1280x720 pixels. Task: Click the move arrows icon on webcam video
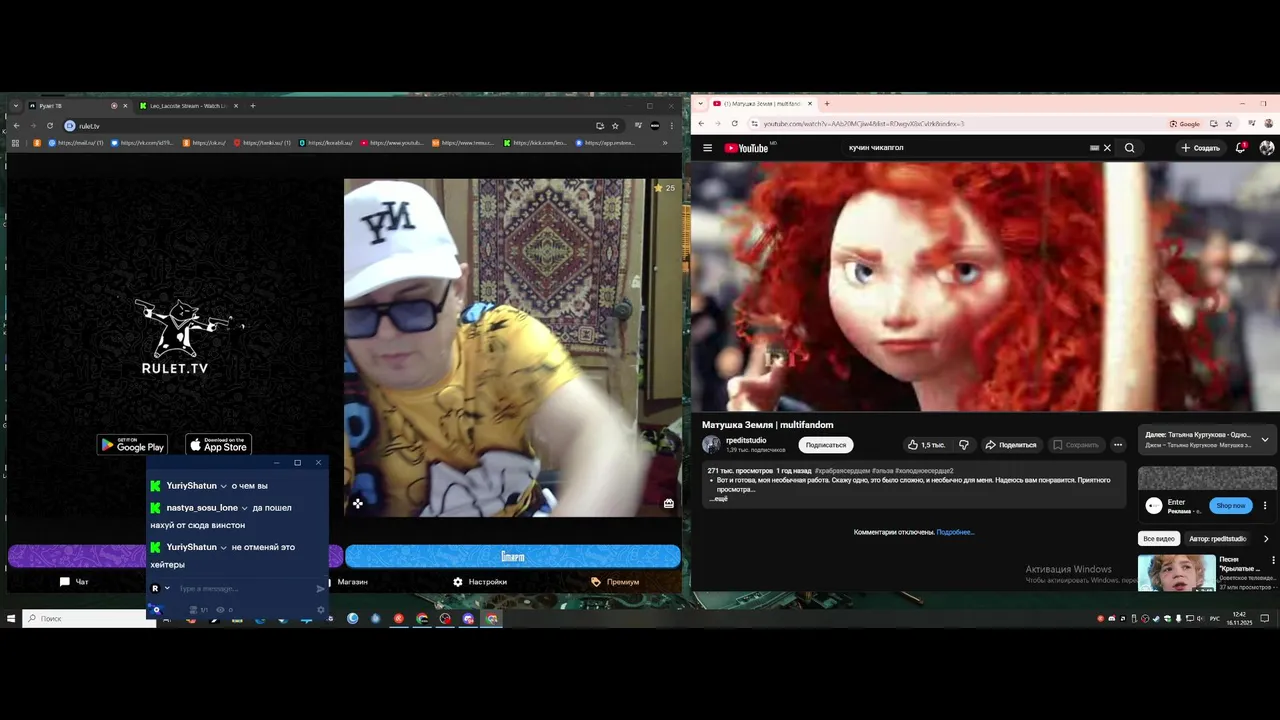tap(358, 504)
